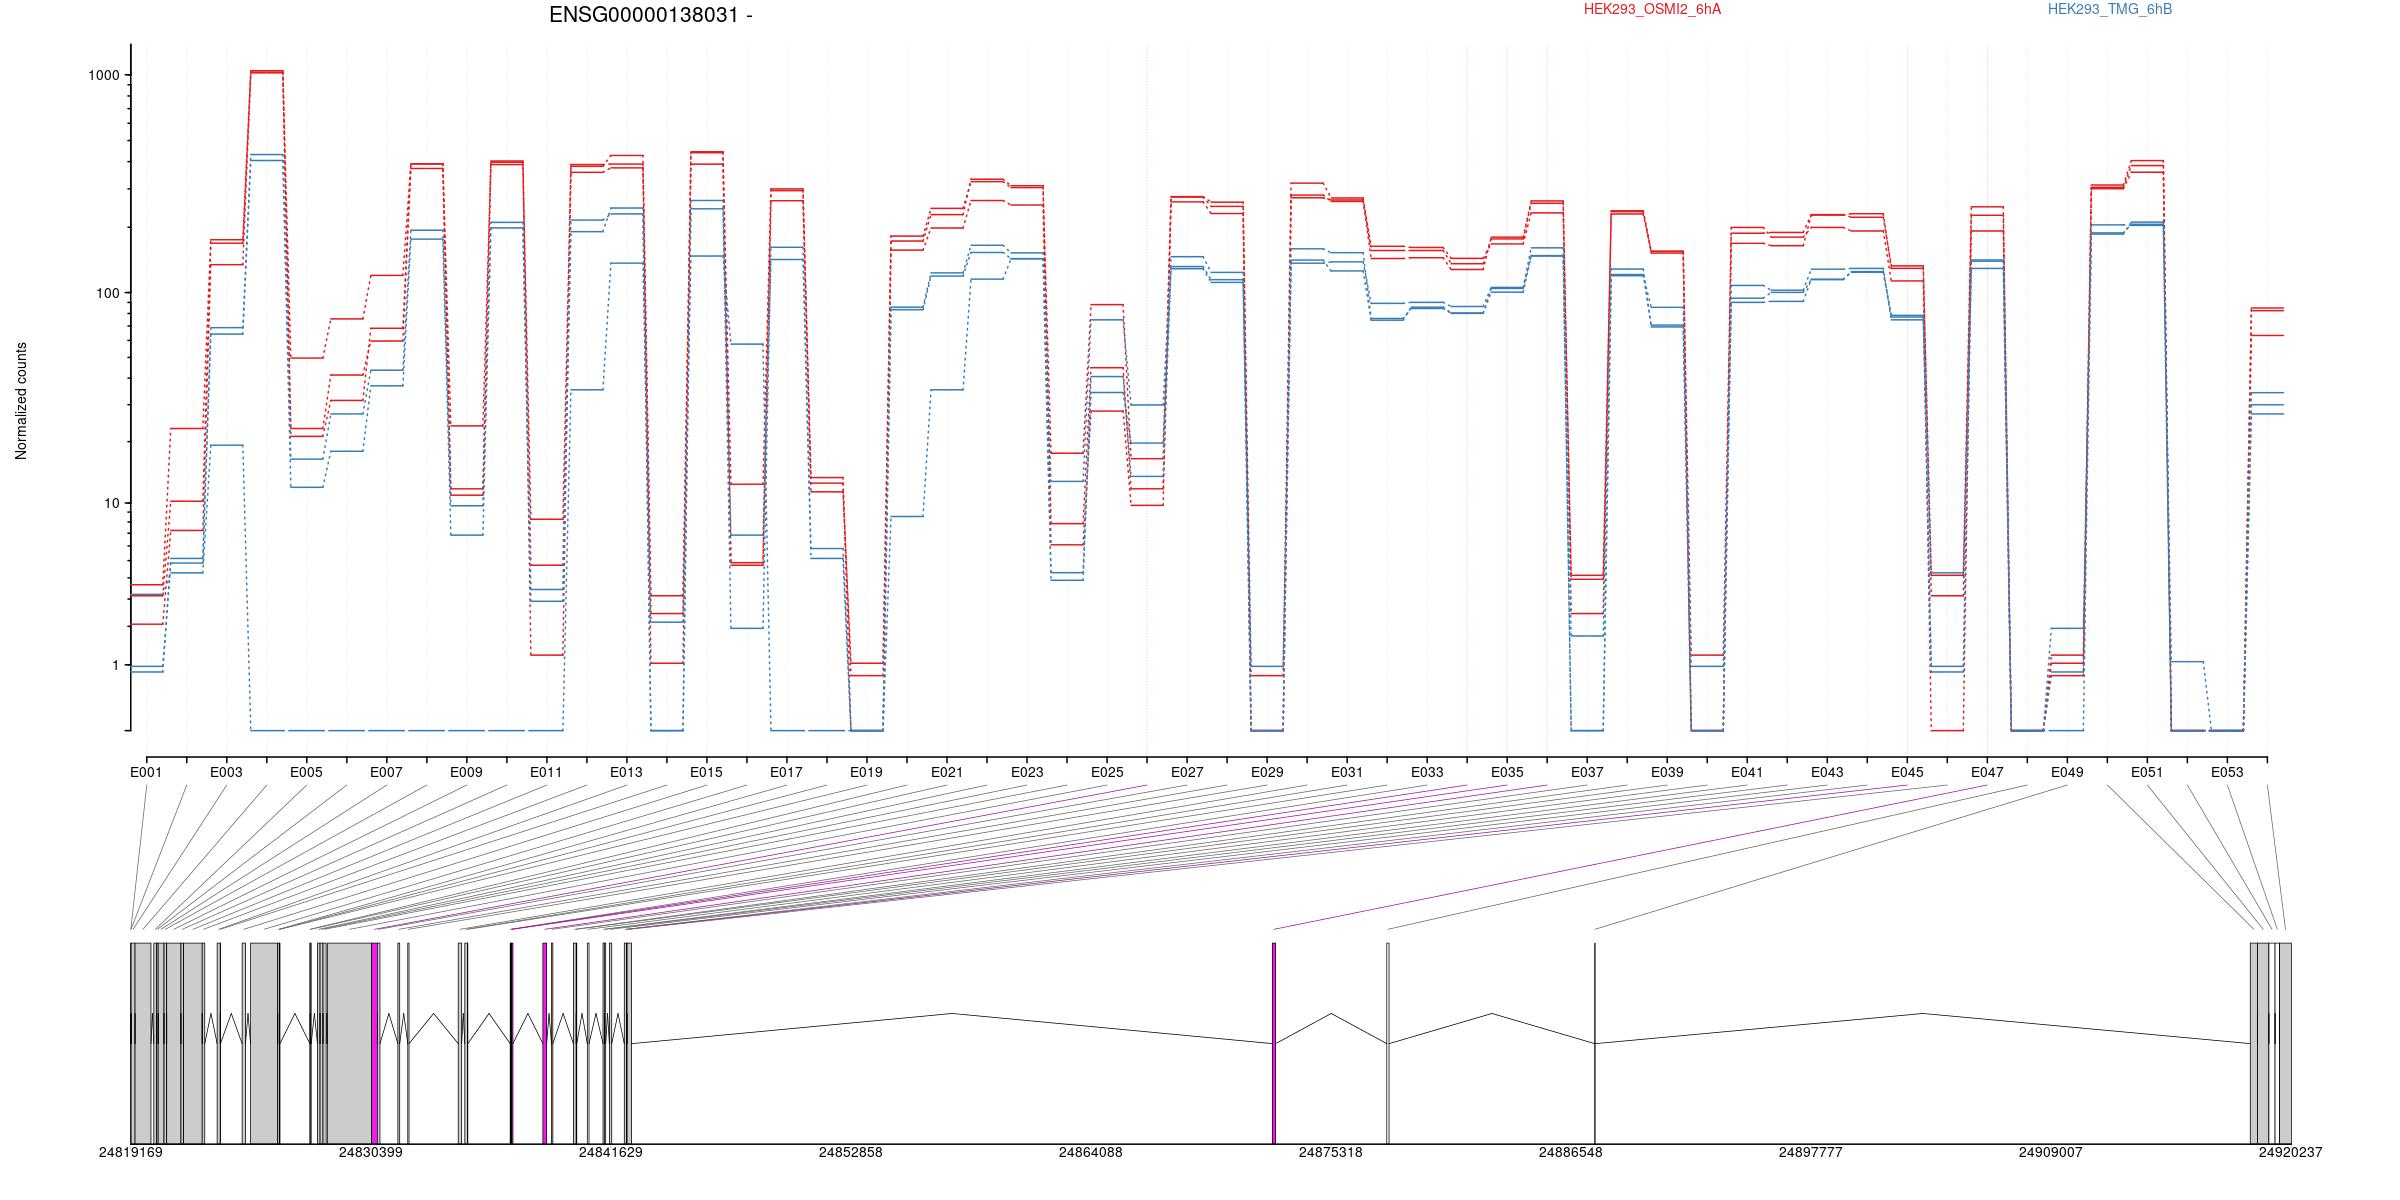
Task: Select the HEK293_TMG_6hB legend label
Action: point(2109,9)
